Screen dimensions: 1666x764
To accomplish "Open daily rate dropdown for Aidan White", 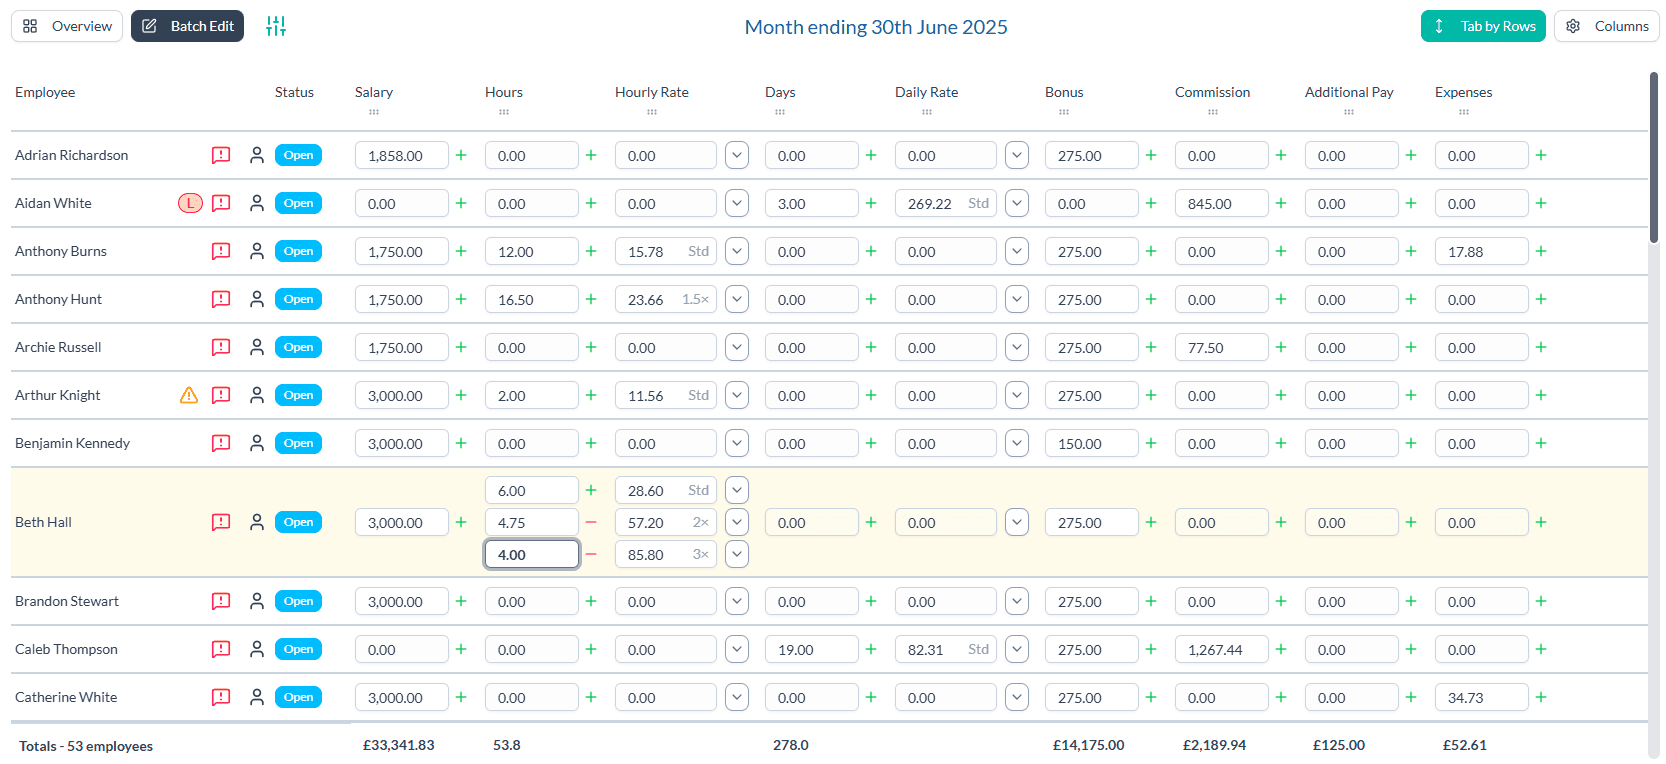I will pyautogui.click(x=1017, y=203).
